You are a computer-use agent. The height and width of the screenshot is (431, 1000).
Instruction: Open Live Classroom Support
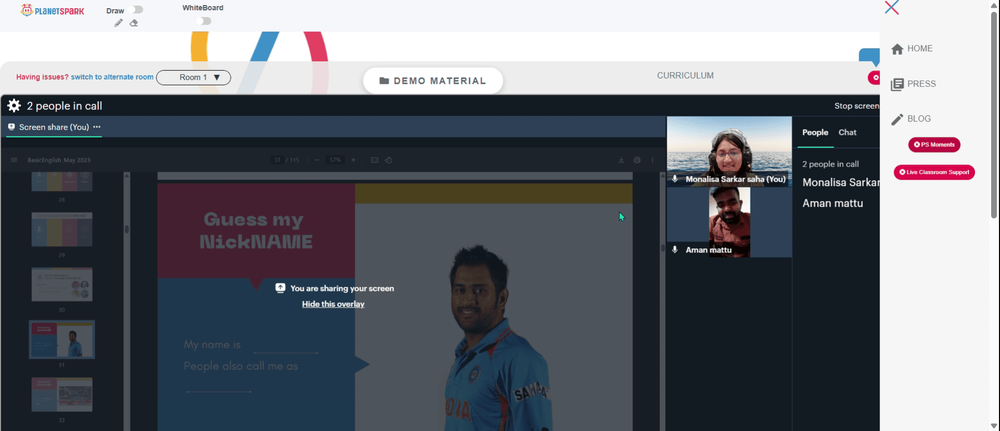934,172
